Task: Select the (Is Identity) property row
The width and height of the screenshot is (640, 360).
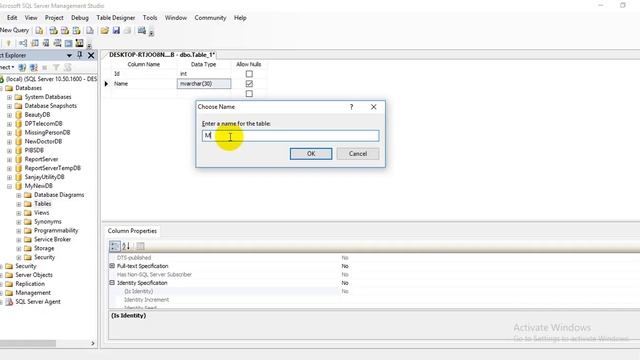Action: (224, 291)
